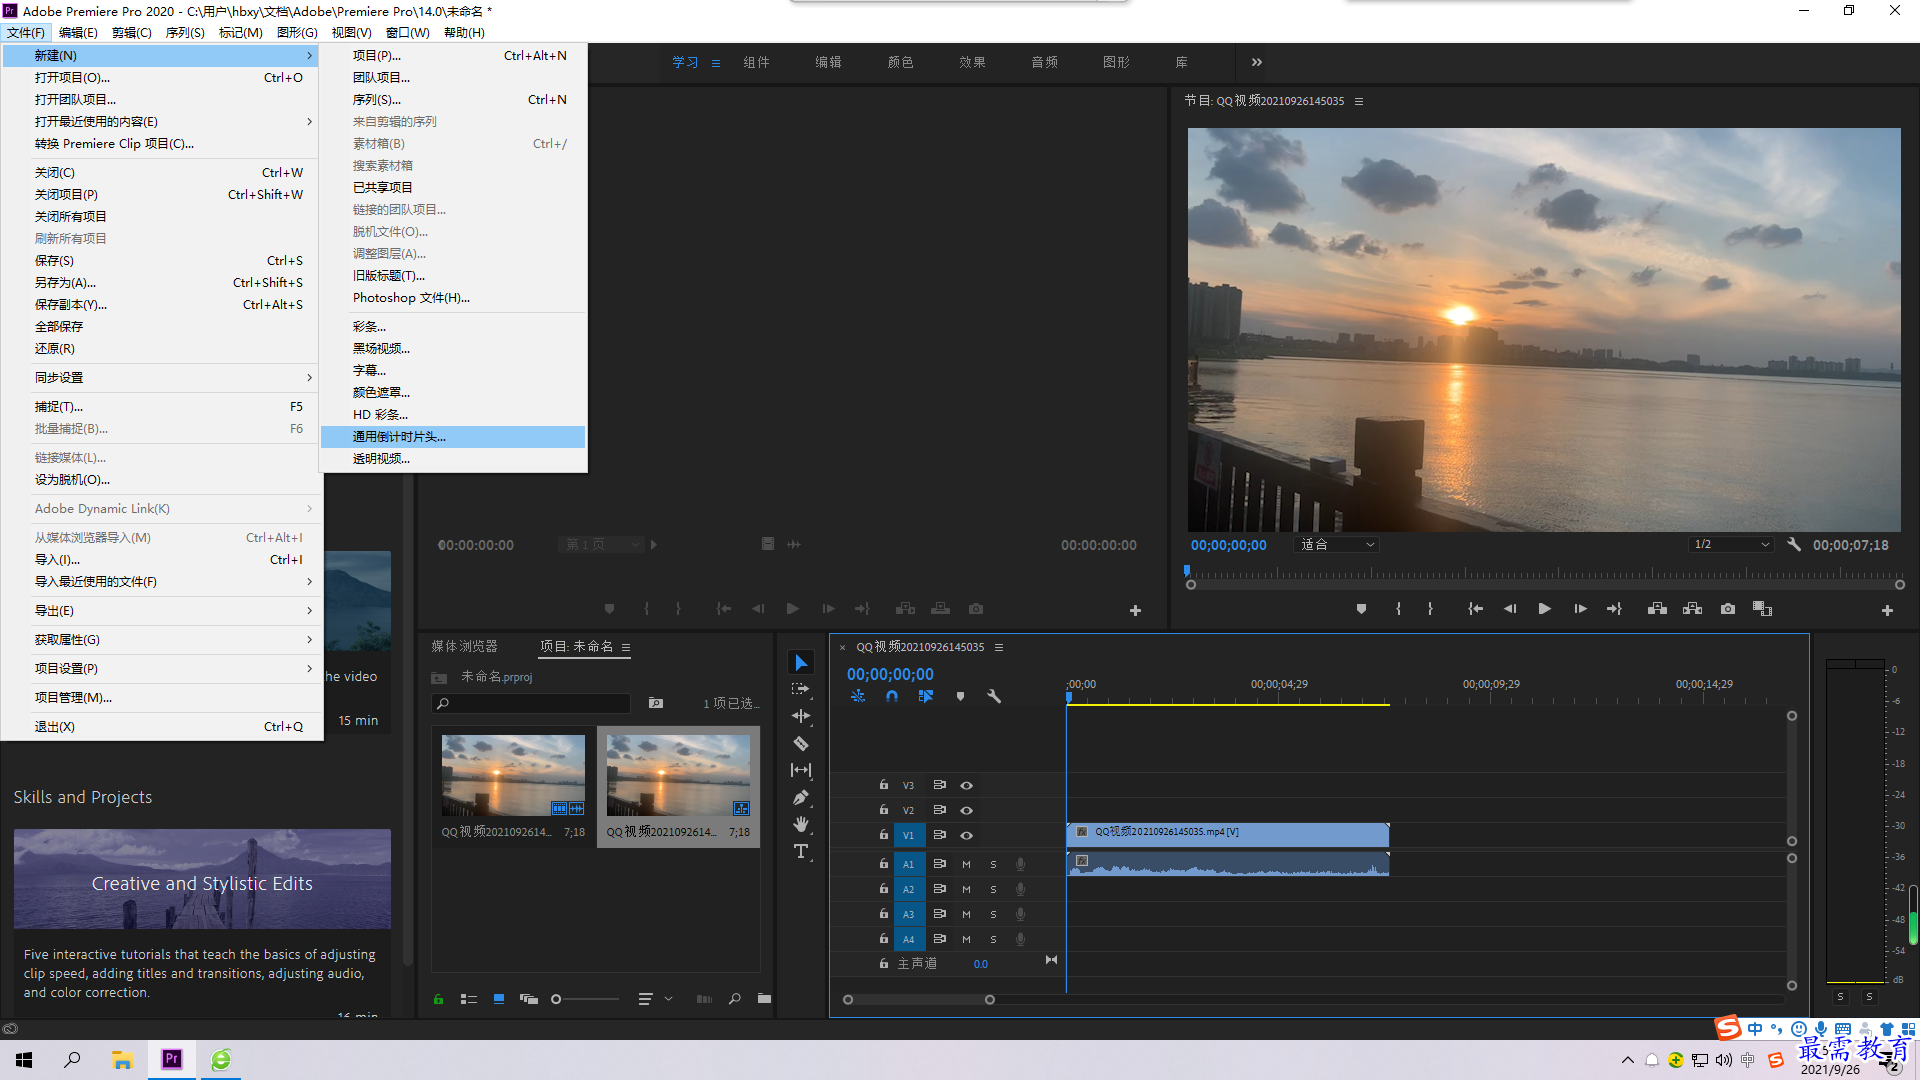
Task: Open the 适合 zoom level dropdown
Action: 1337,545
